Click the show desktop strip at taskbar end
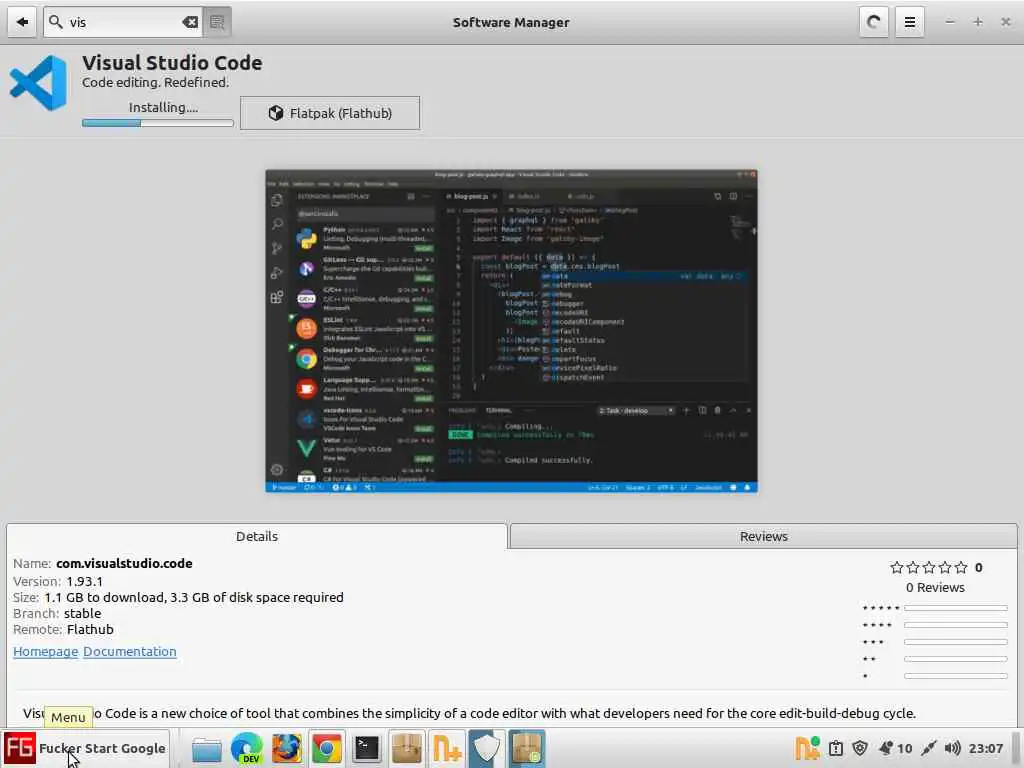1024x768 pixels. click(x=1016, y=748)
